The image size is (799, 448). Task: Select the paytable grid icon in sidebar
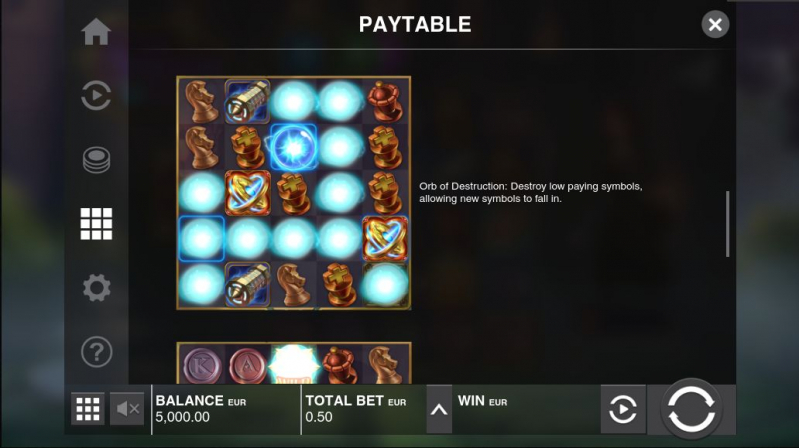[x=96, y=223]
